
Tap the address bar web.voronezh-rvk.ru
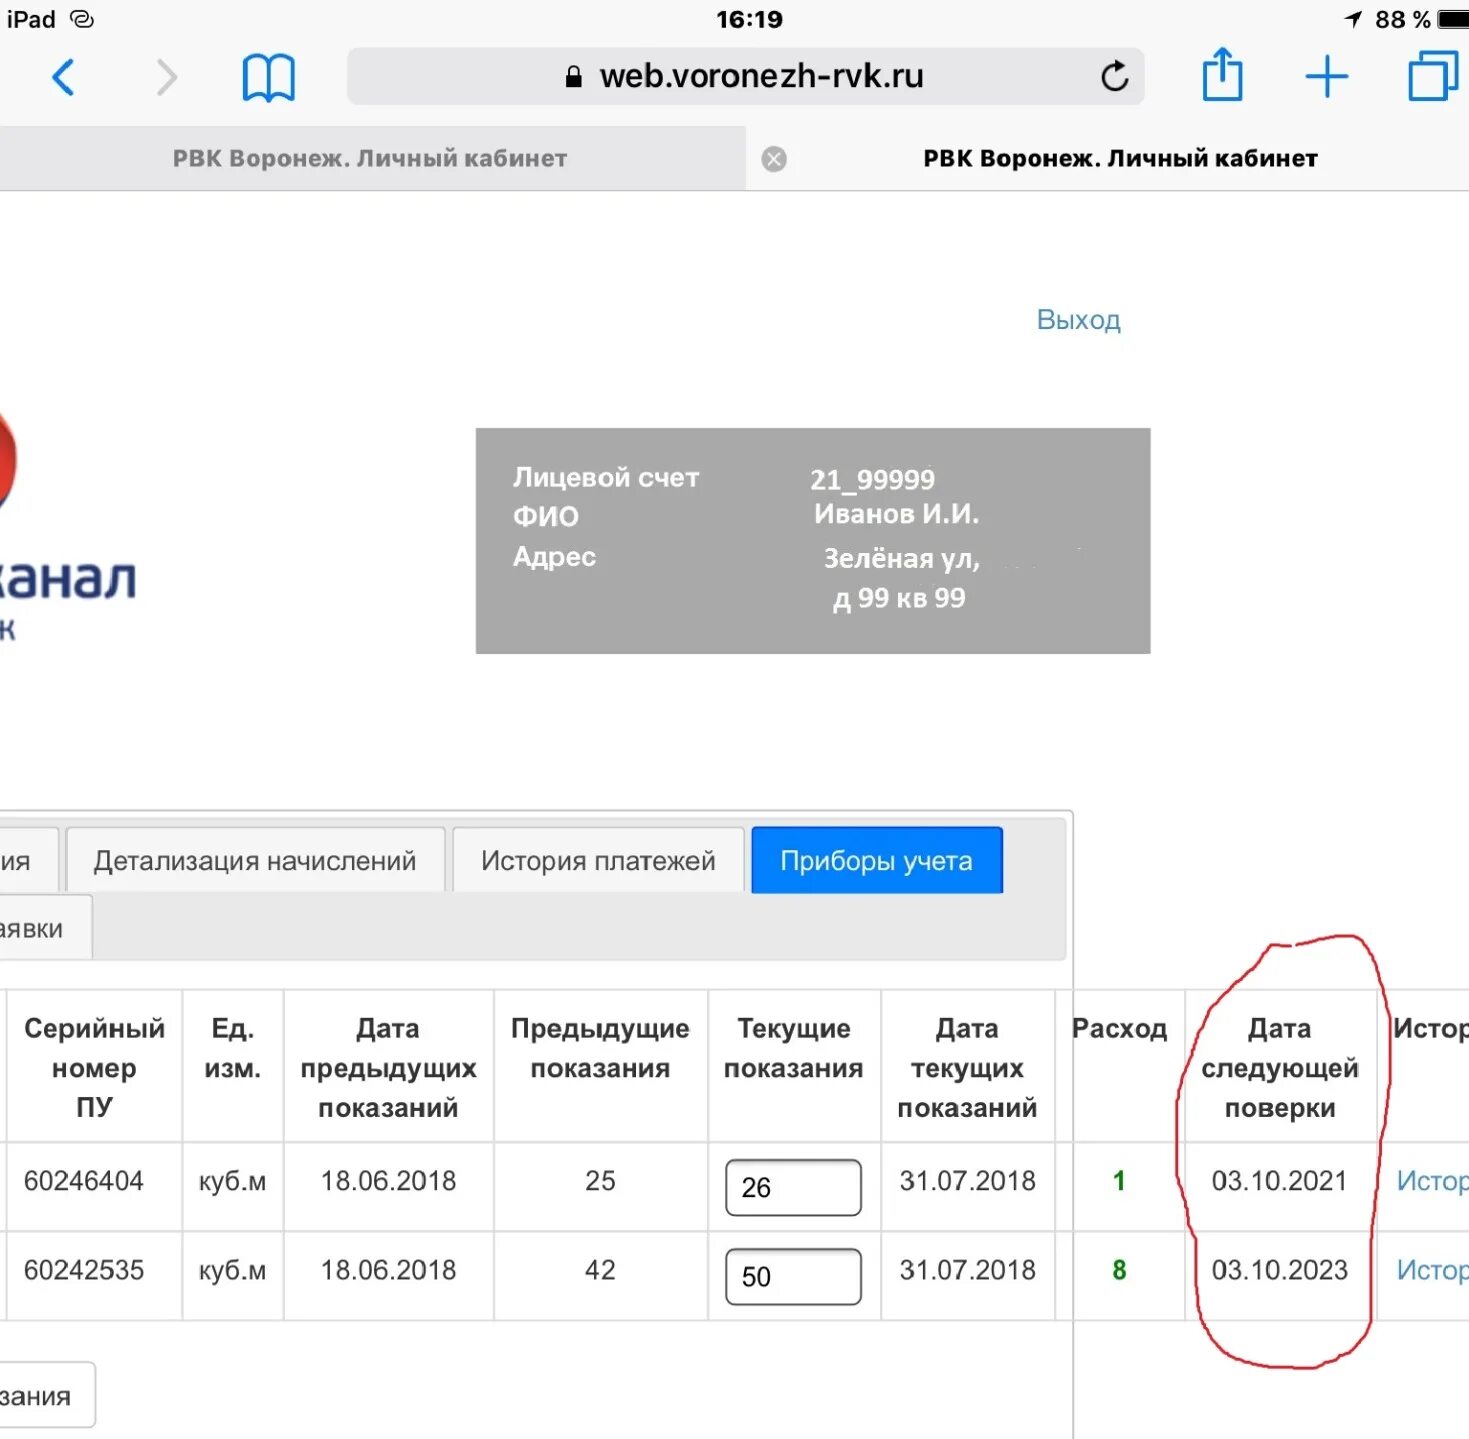(745, 76)
